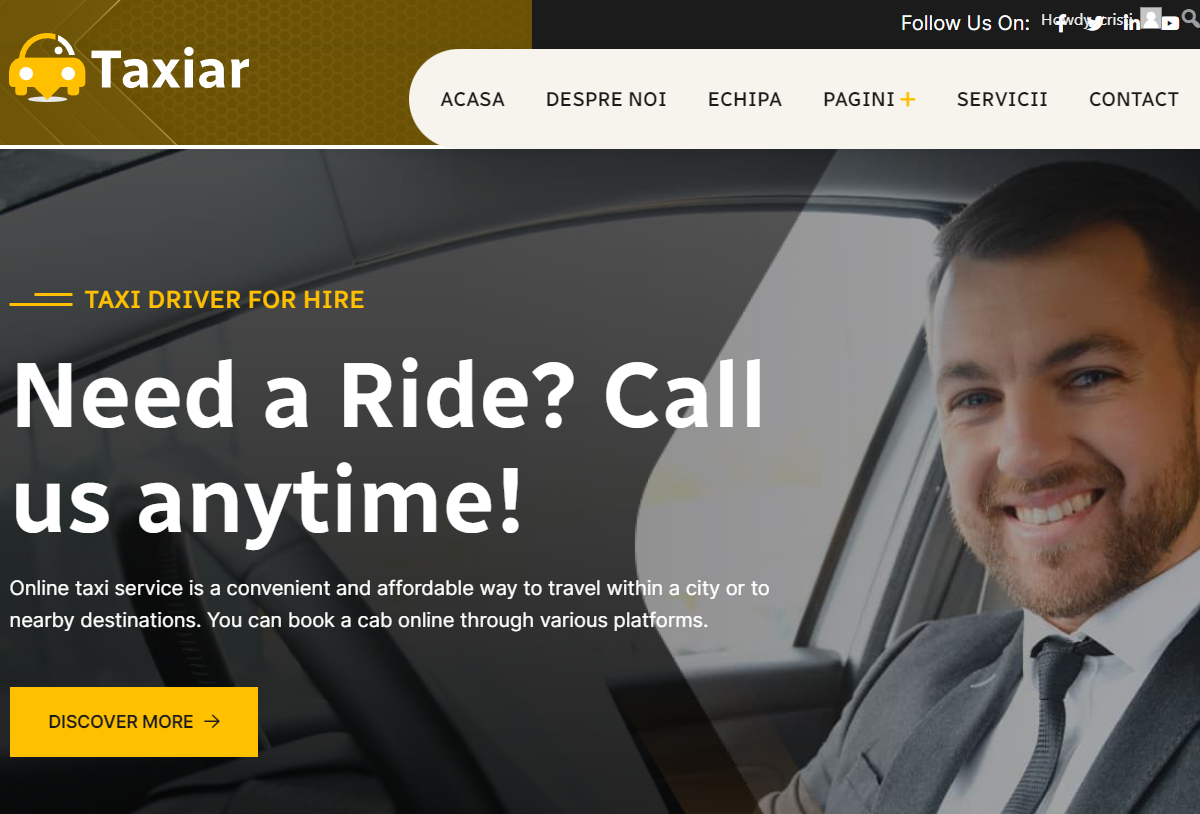Open the Servicii menu item
The width and height of the screenshot is (1200, 814).
pyautogui.click(x=1002, y=99)
